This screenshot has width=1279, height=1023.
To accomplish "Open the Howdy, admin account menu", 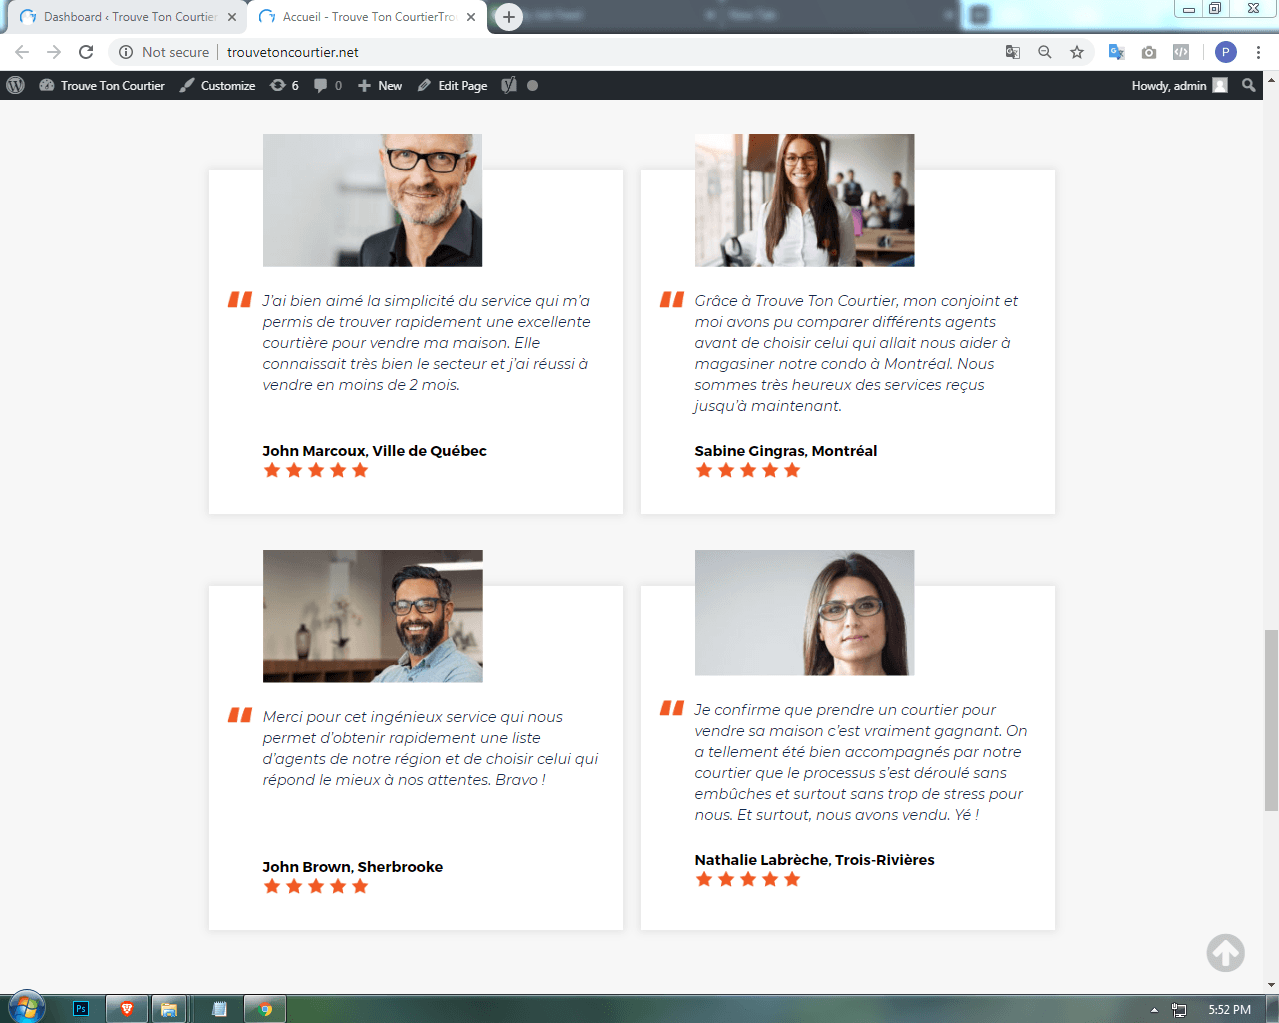I will pos(1179,85).
